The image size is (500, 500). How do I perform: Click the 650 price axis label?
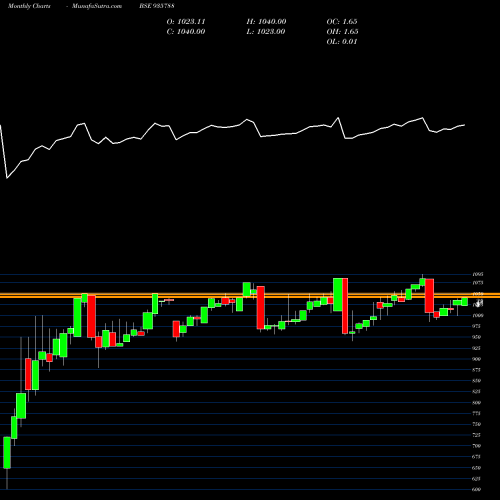[477, 468]
